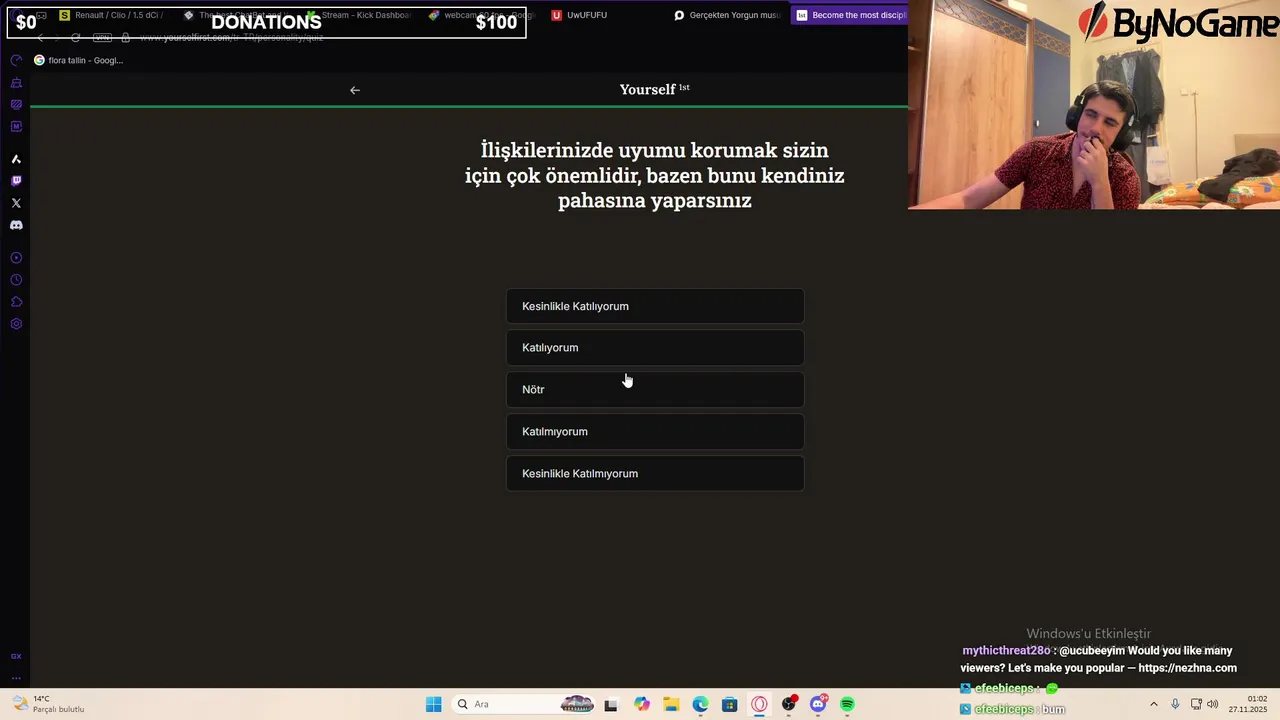
Task: Open weather widget showing 14°C
Action: [48, 704]
